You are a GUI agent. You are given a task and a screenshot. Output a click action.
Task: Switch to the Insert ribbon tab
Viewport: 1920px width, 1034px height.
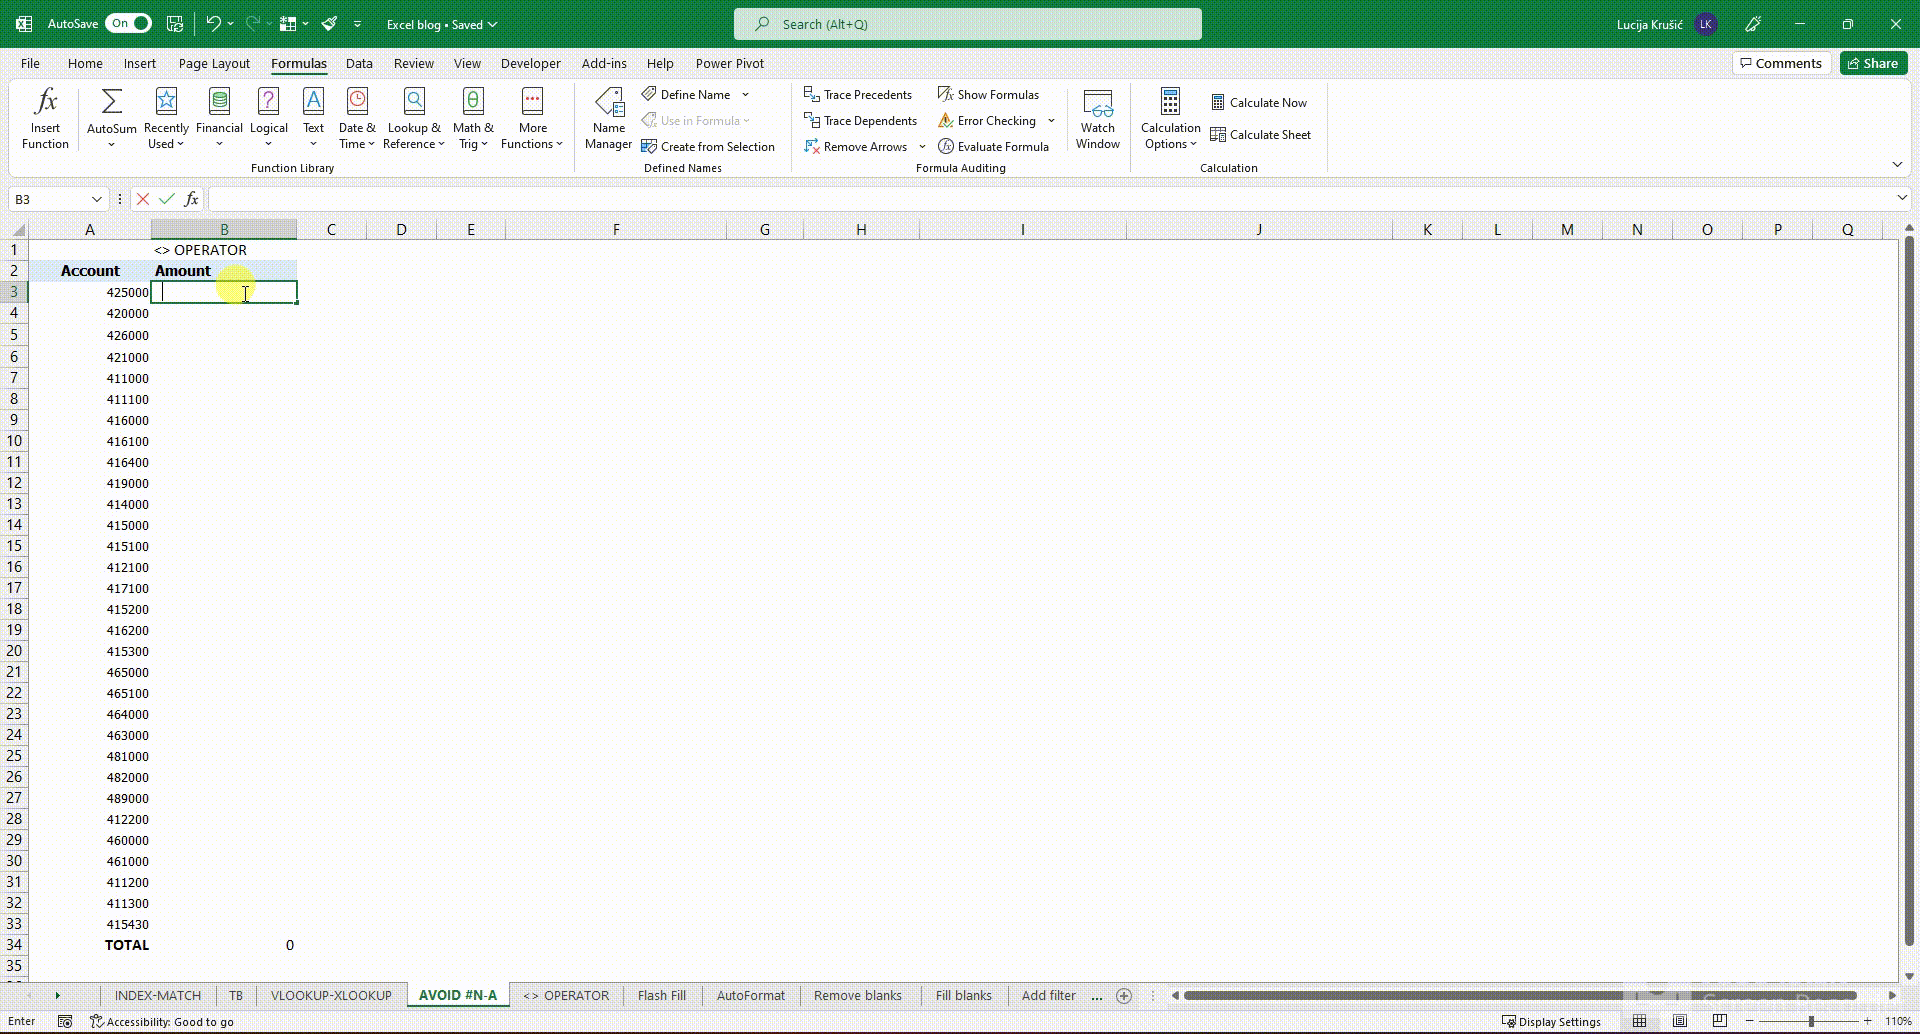click(140, 63)
